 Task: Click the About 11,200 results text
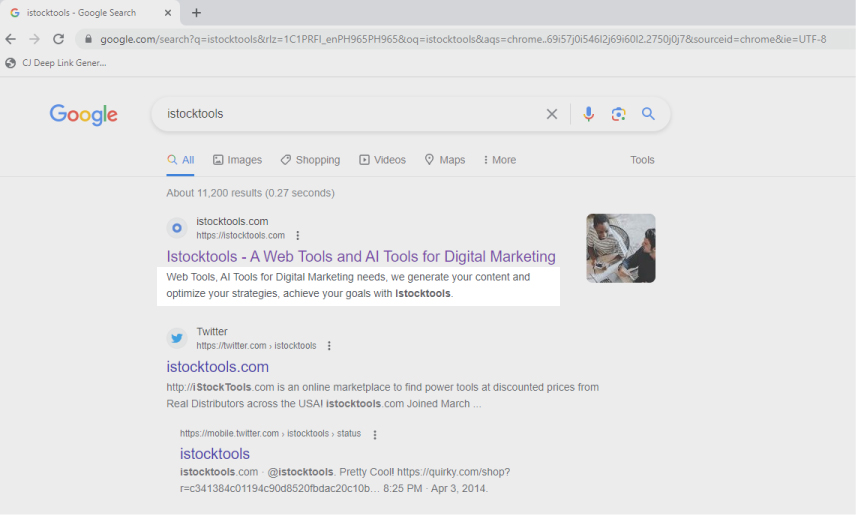point(251,193)
